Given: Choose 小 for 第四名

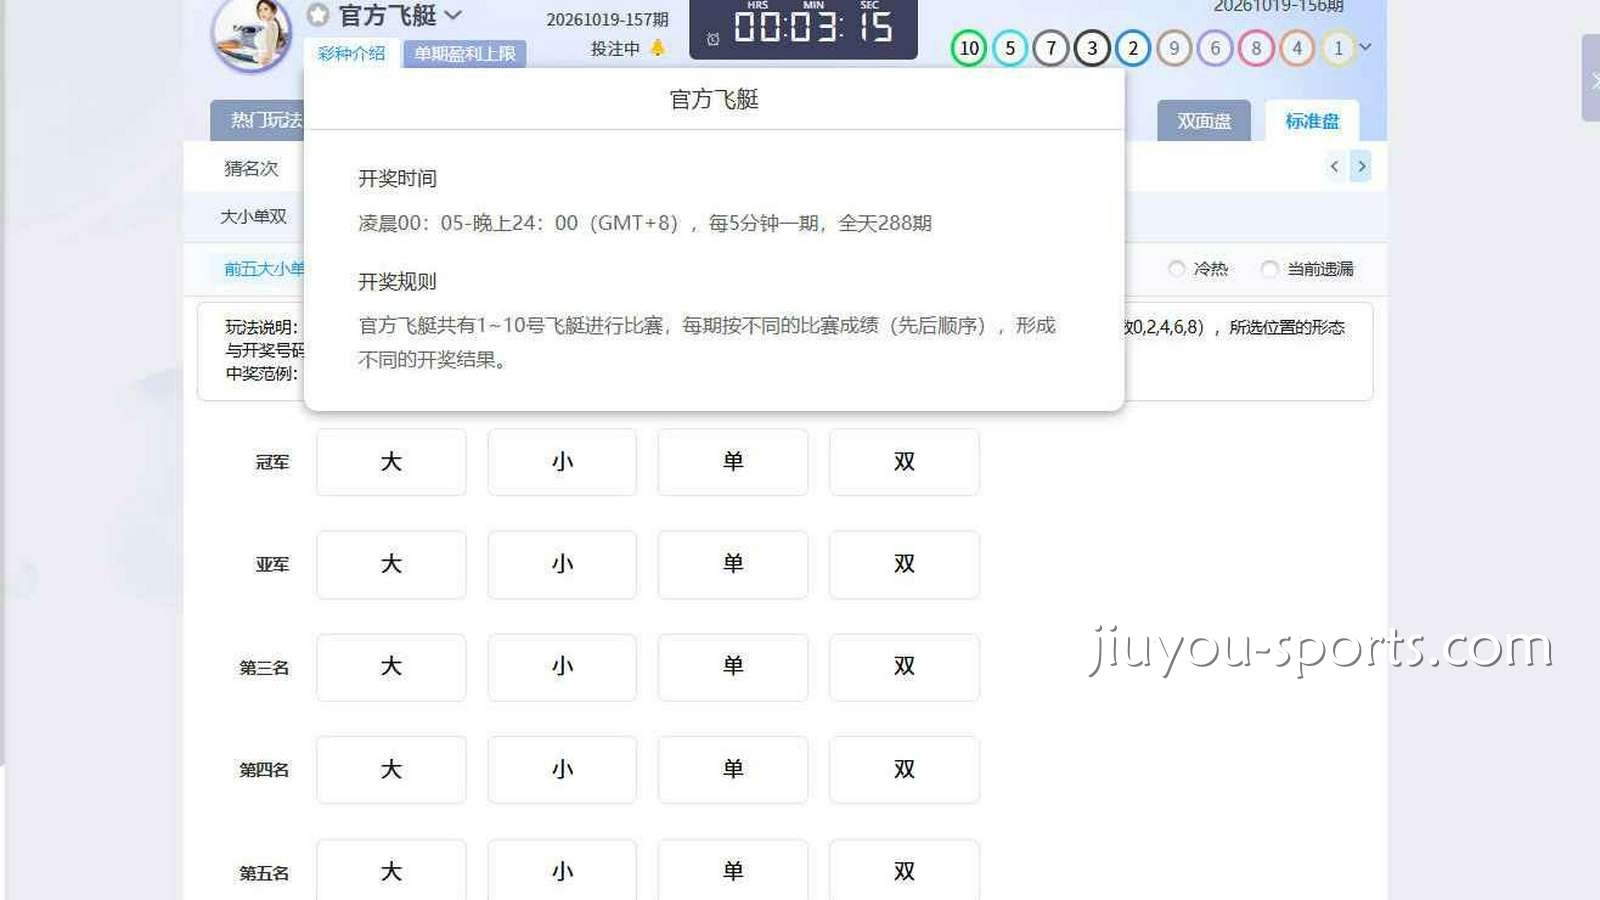Looking at the screenshot, I should coord(562,770).
